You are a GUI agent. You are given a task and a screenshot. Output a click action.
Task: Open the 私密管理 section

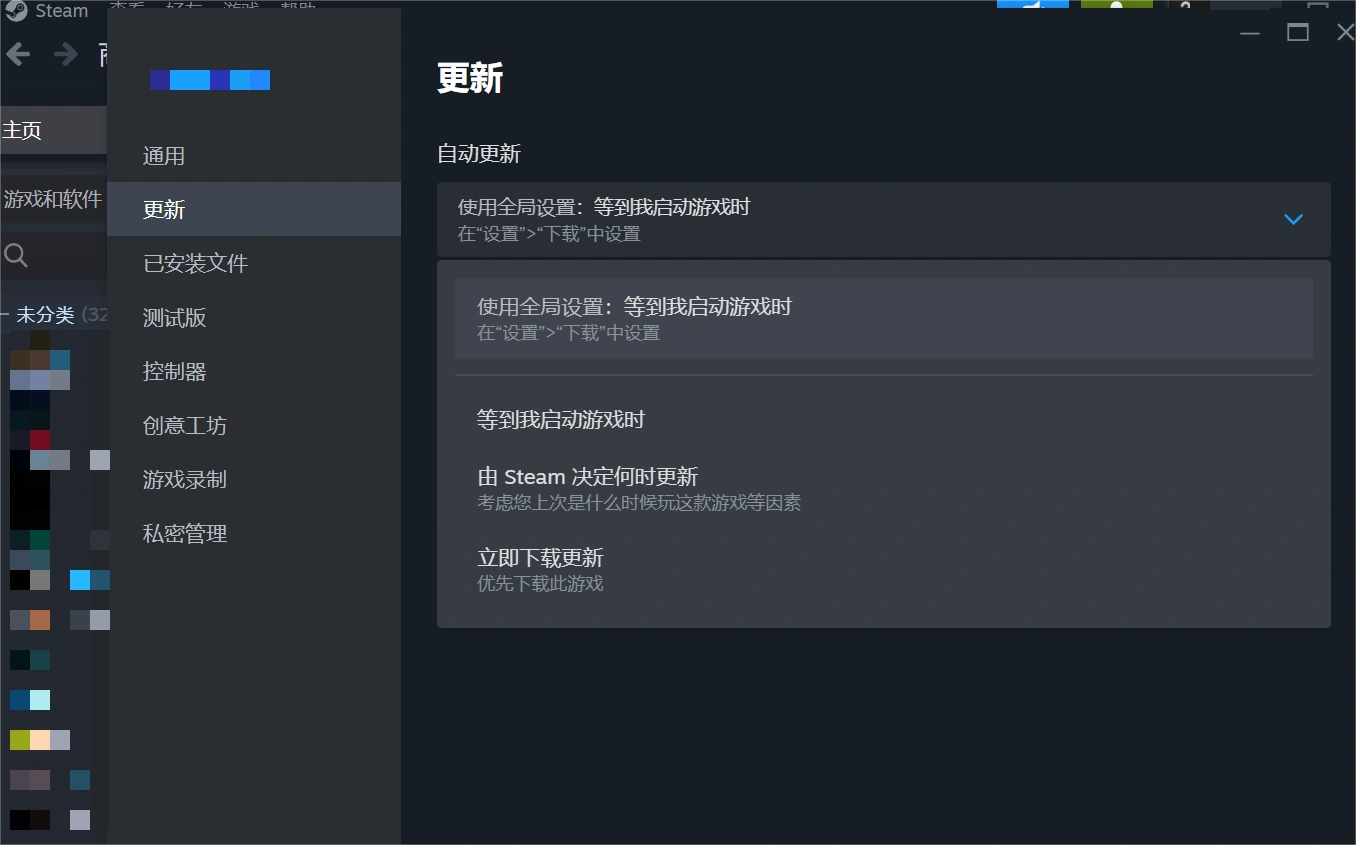click(185, 533)
